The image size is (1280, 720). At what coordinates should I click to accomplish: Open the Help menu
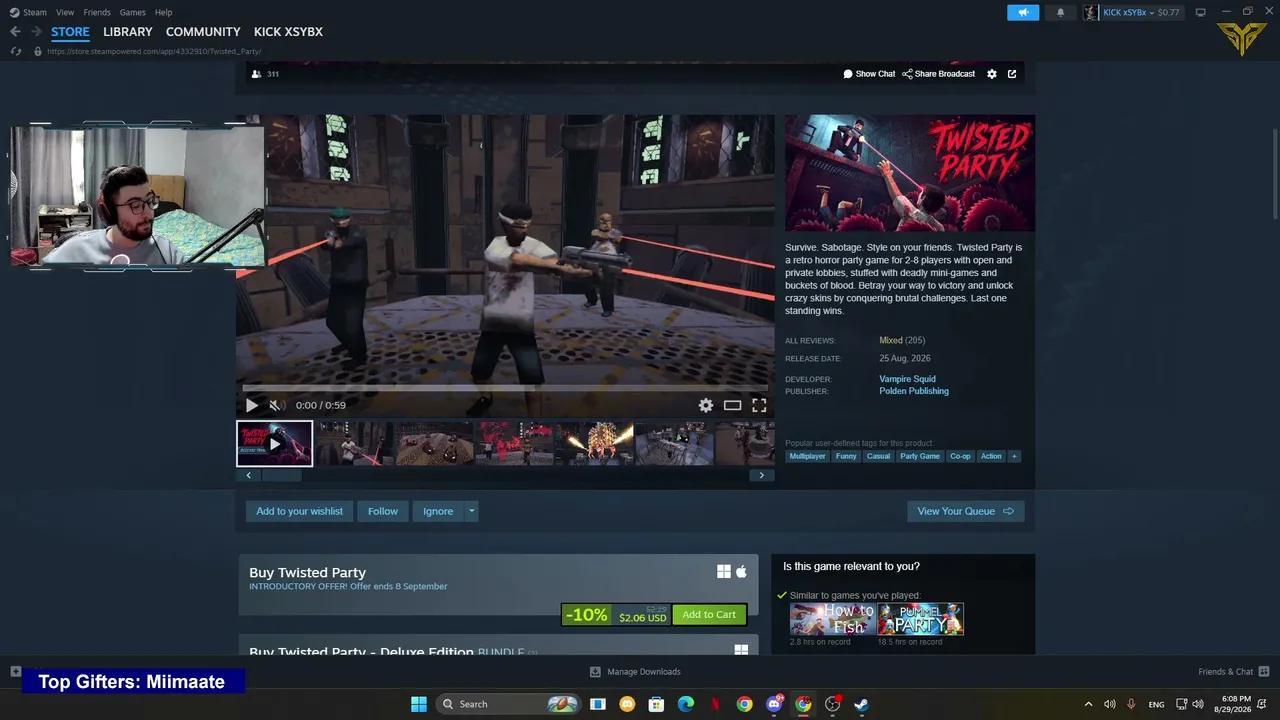click(x=164, y=12)
